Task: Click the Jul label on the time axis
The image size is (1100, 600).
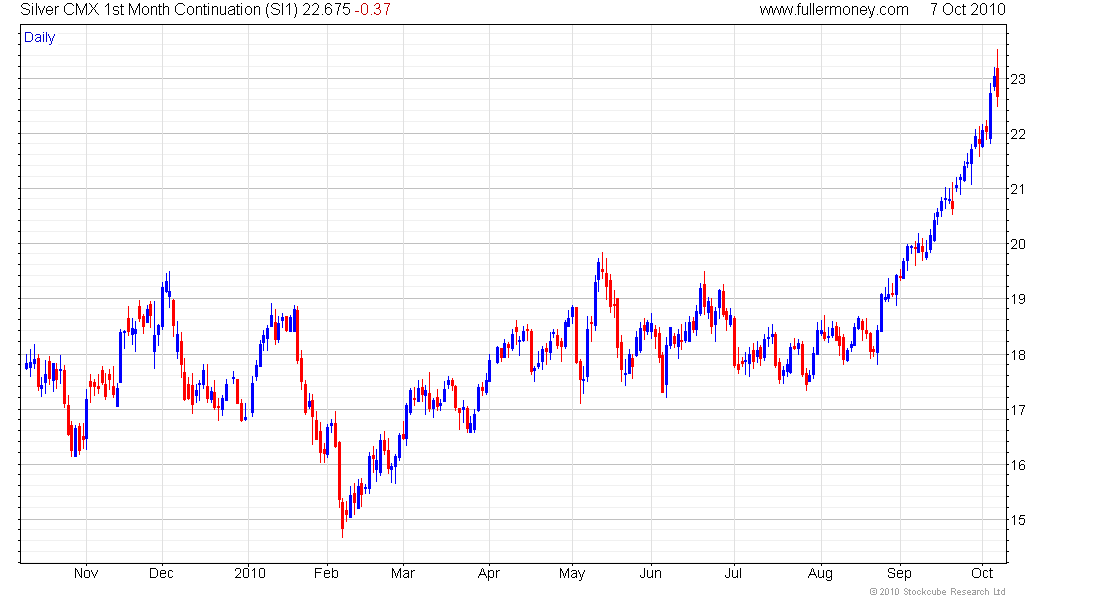Action: click(733, 573)
